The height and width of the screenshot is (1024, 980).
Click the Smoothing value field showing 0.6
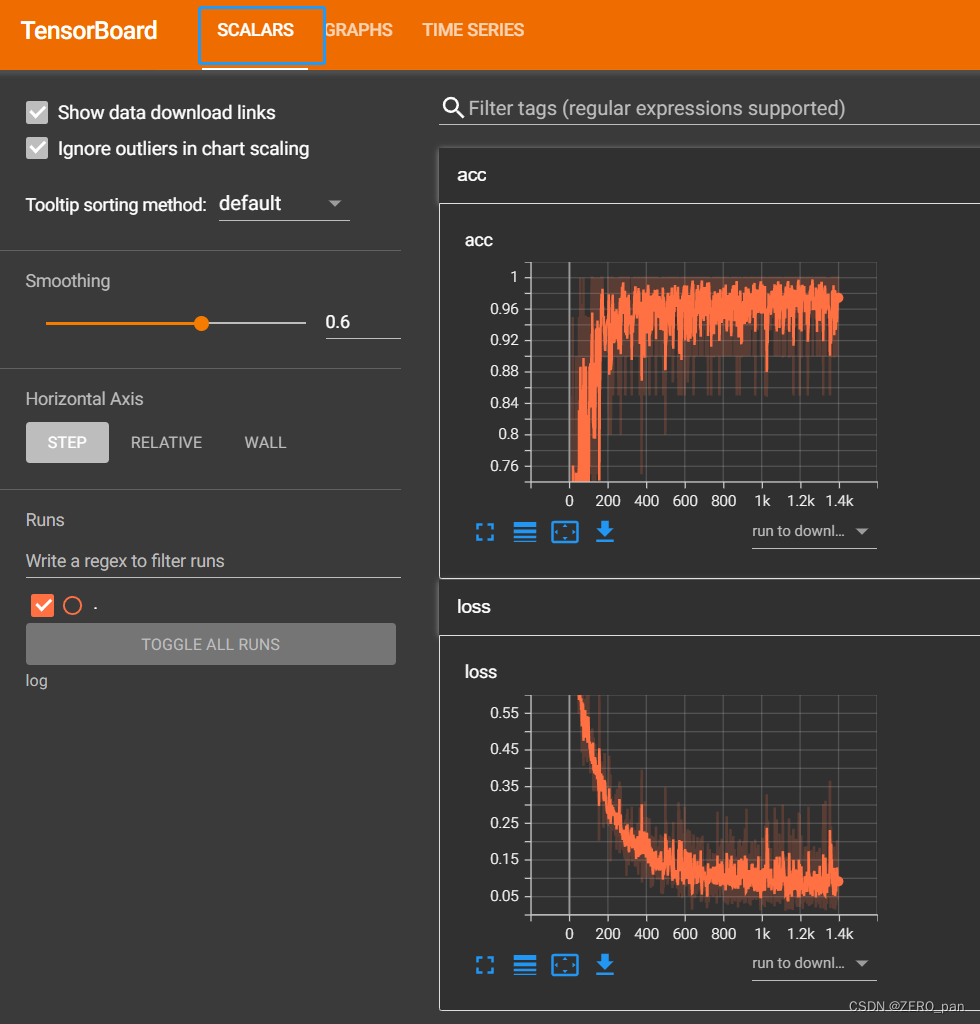pyautogui.click(x=363, y=322)
